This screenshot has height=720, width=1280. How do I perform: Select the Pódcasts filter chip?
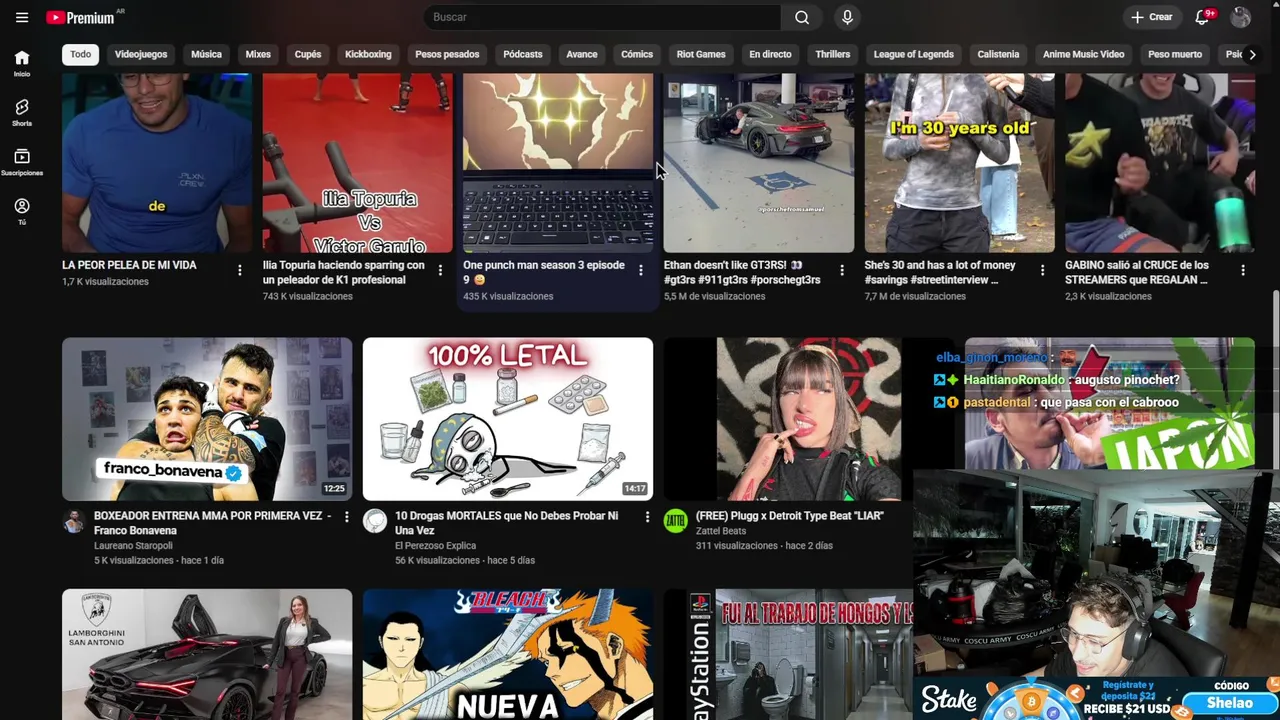pyautogui.click(x=523, y=54)
